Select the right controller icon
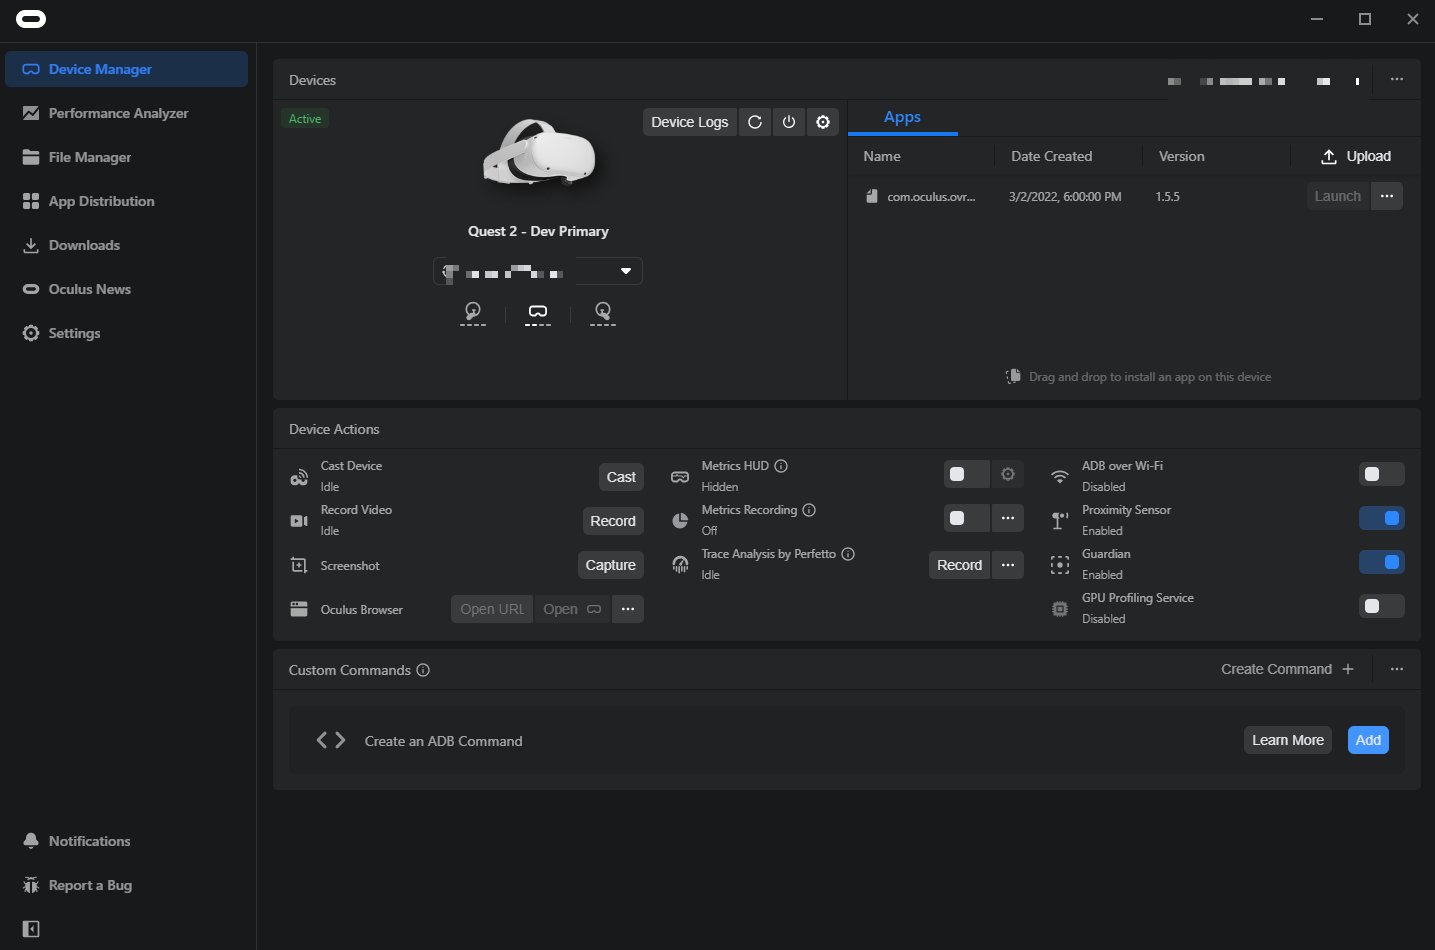Screen dimensions: 1435x950 pyautogui.click(x=603, y=313)
